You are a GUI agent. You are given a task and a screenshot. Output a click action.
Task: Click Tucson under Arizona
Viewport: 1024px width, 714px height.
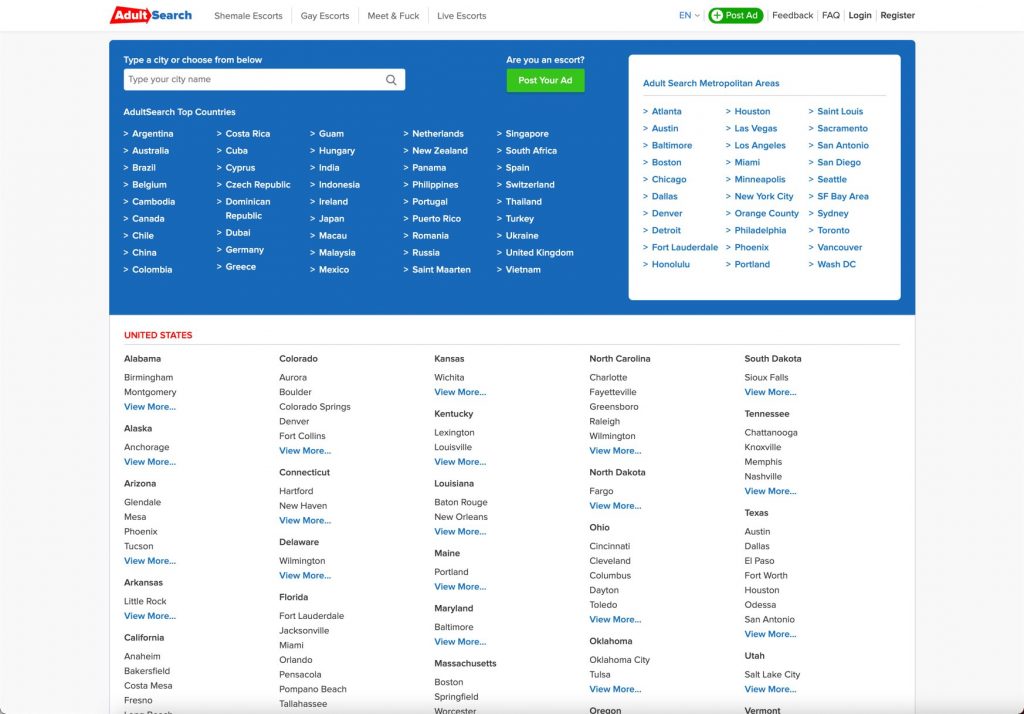point(138,545)
